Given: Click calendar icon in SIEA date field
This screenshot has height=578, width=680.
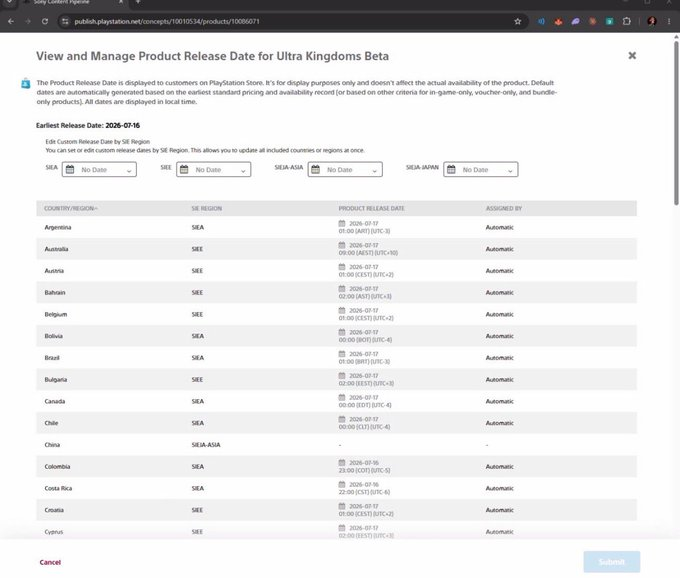Looking at the screenshot, I should (x=70, y=169).
